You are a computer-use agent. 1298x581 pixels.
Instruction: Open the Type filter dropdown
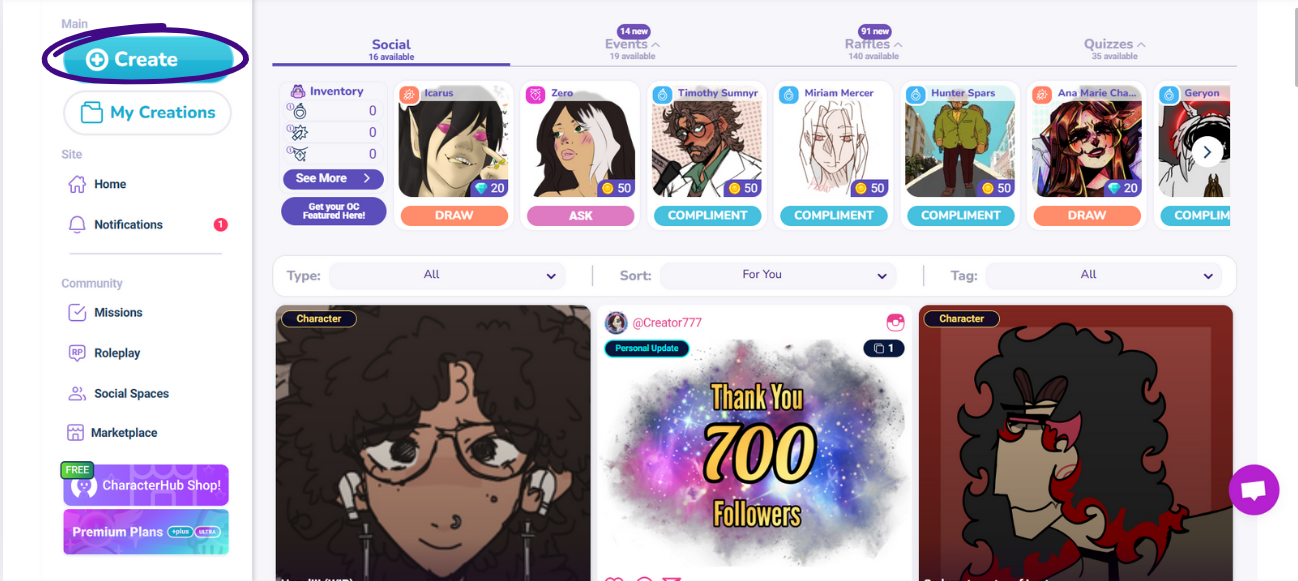[x=447, y=275]
